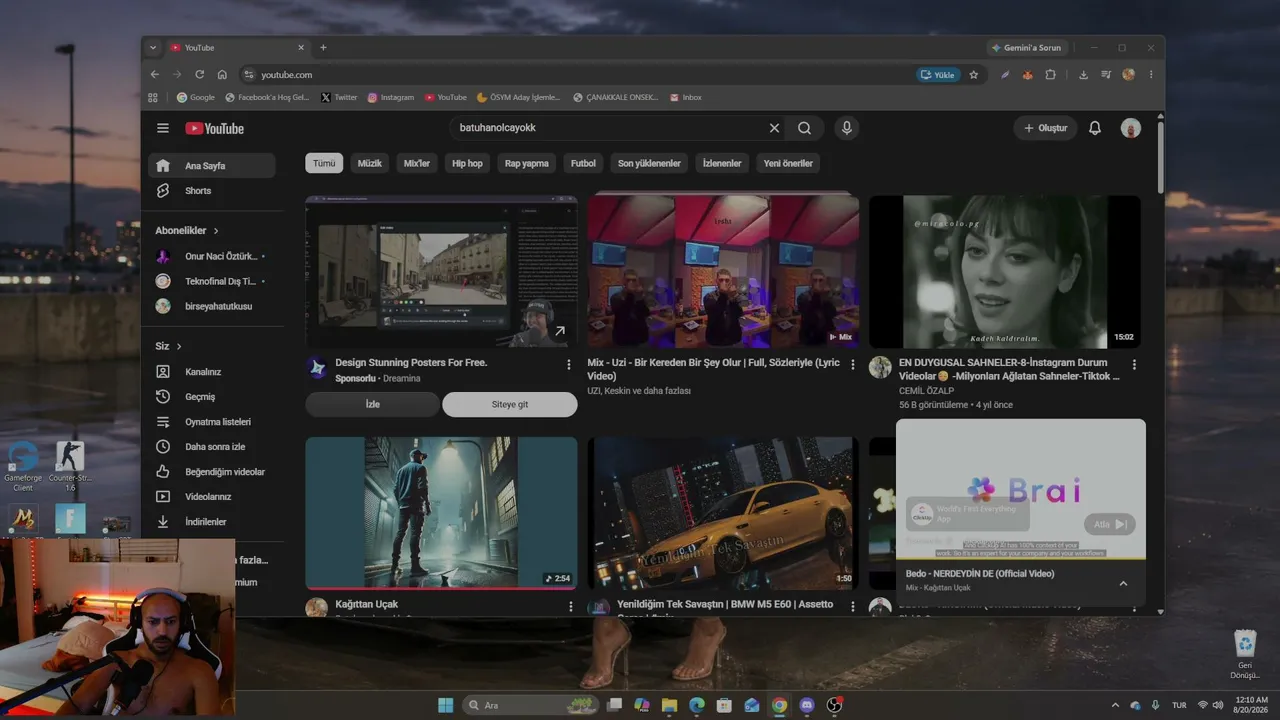Select the İzlenenler filter chip
The height and width of the screenshot is (720, 1280).
(722, 163)
